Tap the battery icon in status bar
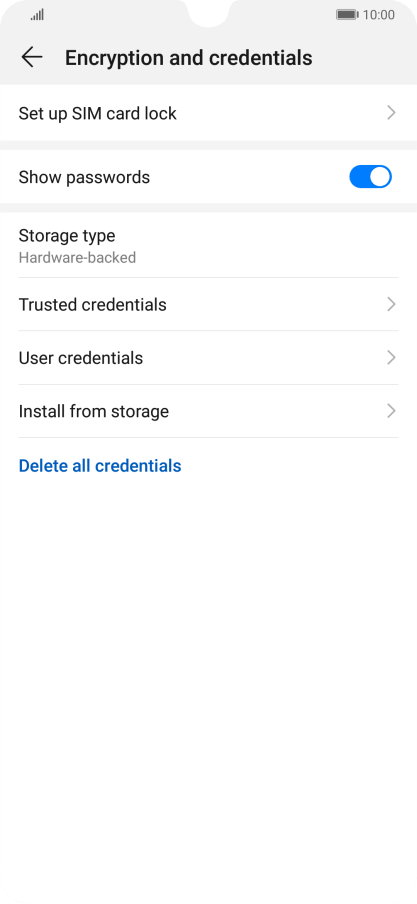 [x=347, y=14]
